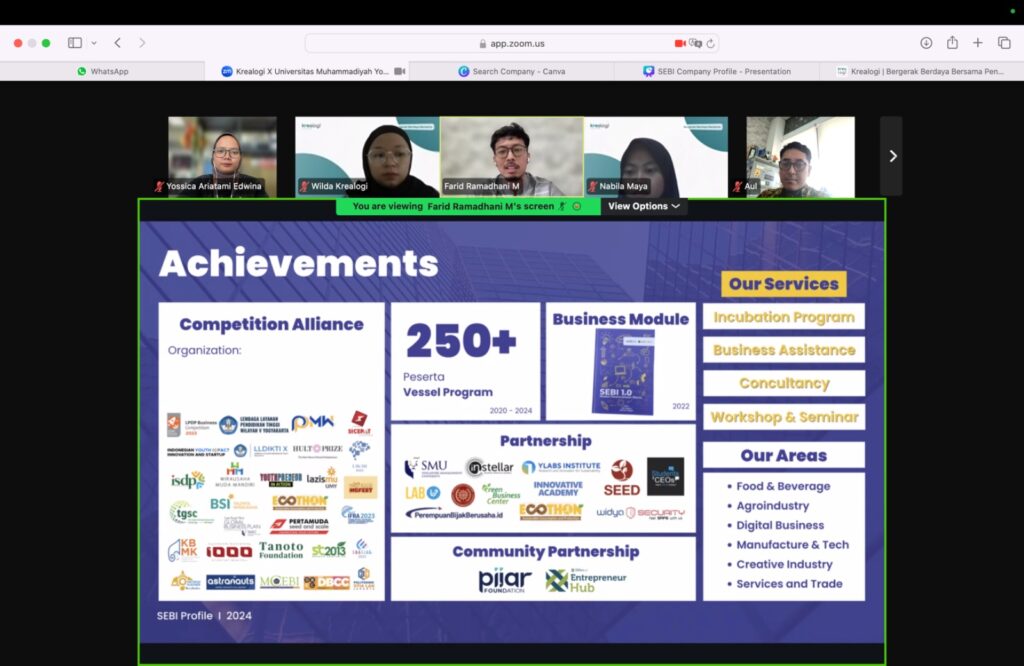Screen dimensions: 1024x666
Task: Click the 'Agroindustry' bullet
Action: [773, 506]
